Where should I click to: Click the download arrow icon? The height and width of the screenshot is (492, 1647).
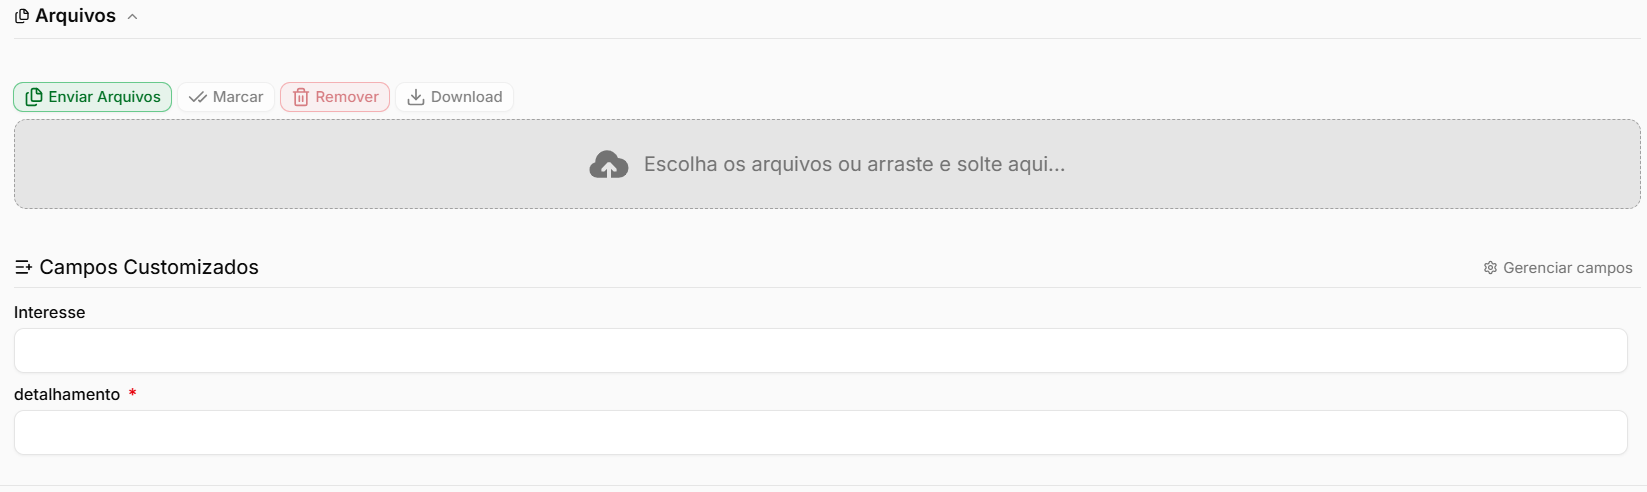click(x=416, y=97)
